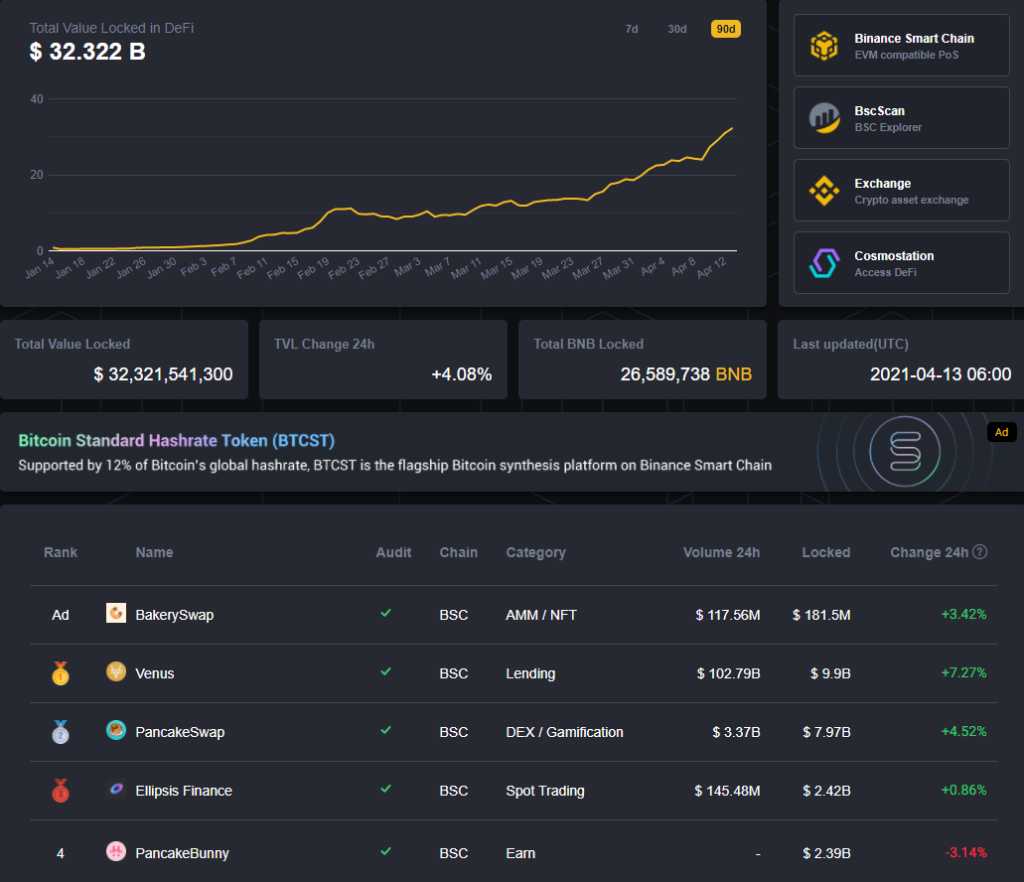Image resolution: width=1024 pixels, height=882 pixels.
Task: Select the PancakeSwap audit checkmark
Action: 385,732
